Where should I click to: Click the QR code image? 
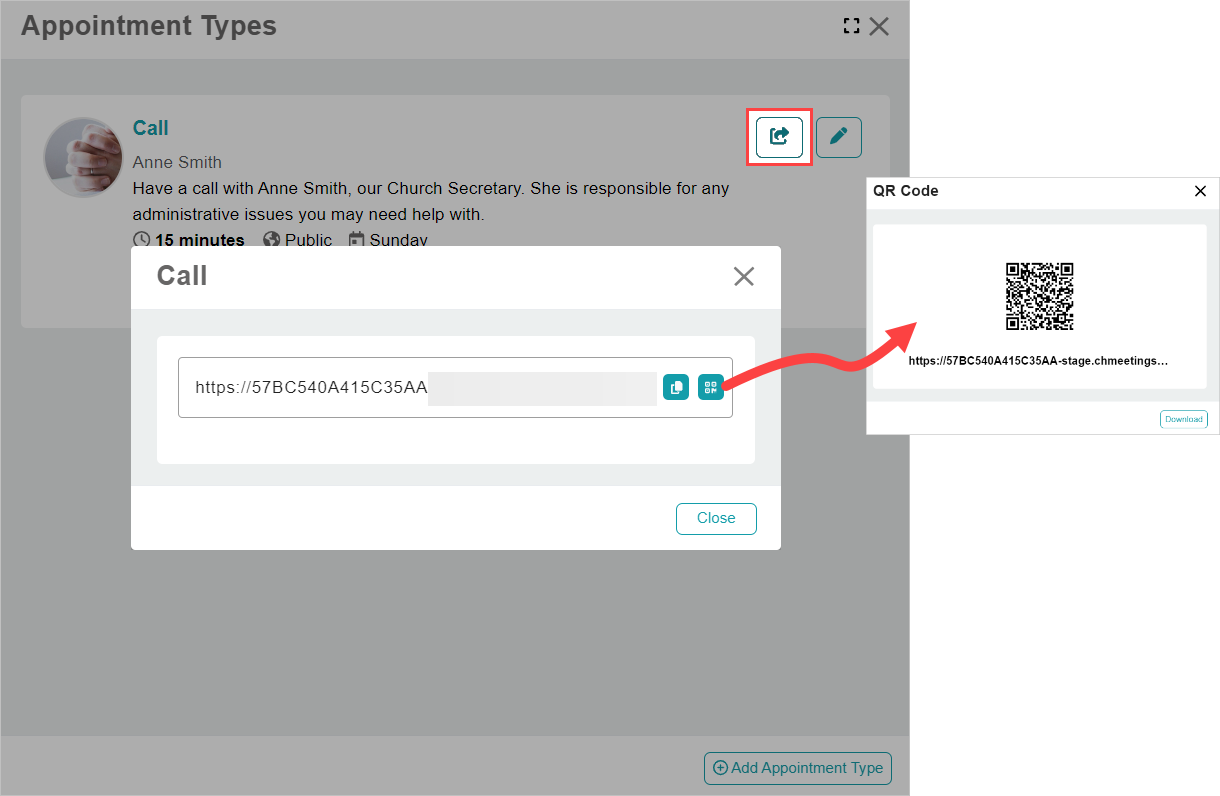point(1039,296)
